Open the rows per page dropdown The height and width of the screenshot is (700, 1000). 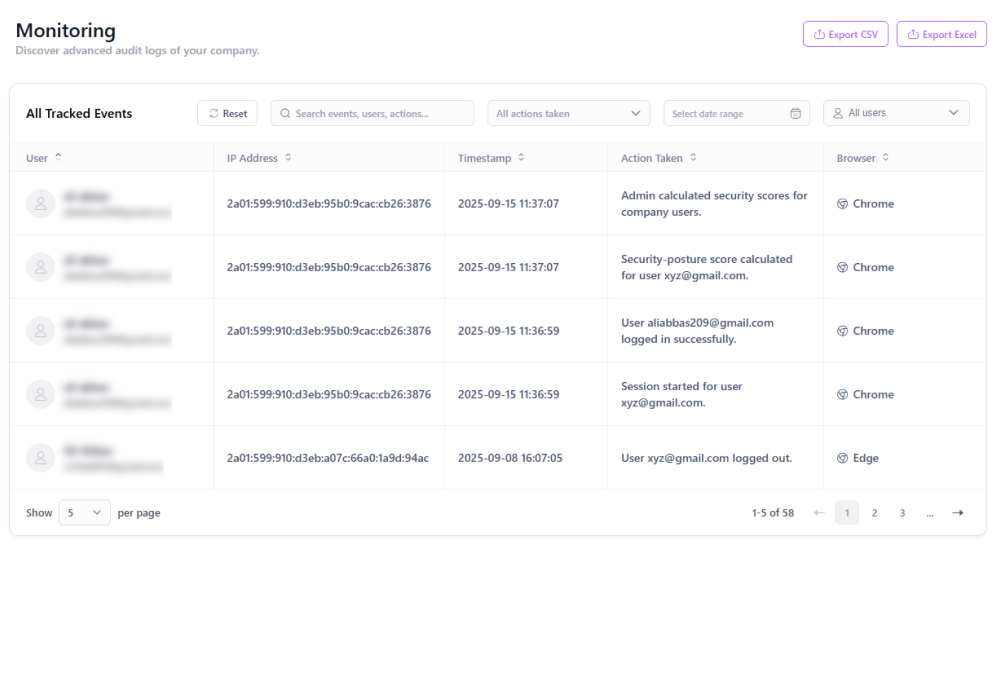click(x=84, y=513)
